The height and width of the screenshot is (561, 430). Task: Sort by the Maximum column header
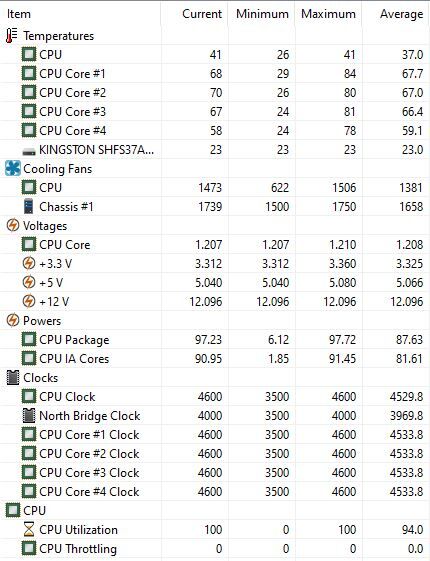click(x=328, y=14)
